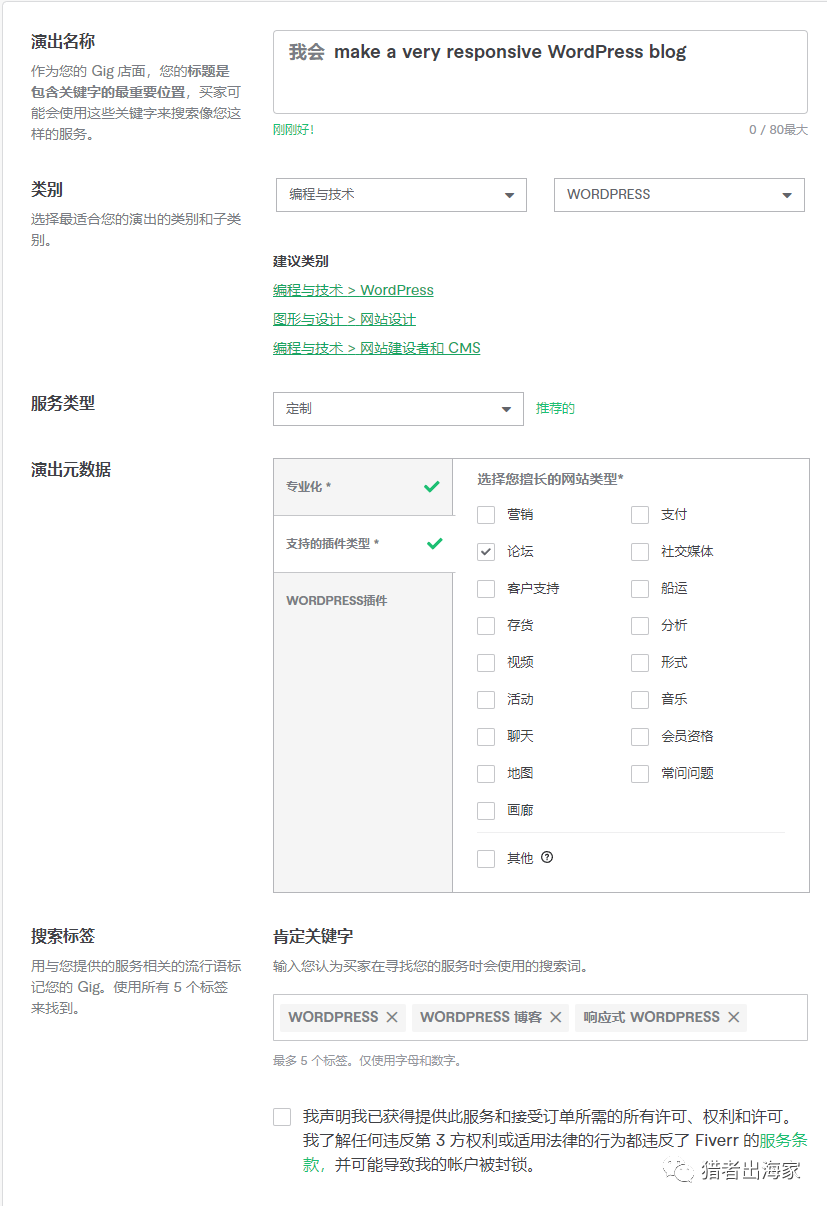This screenshot has width=827, height=1206.
Task: Check the 社交媒体 checkbox
Action: pyautogui.click(x=640, y=552)
